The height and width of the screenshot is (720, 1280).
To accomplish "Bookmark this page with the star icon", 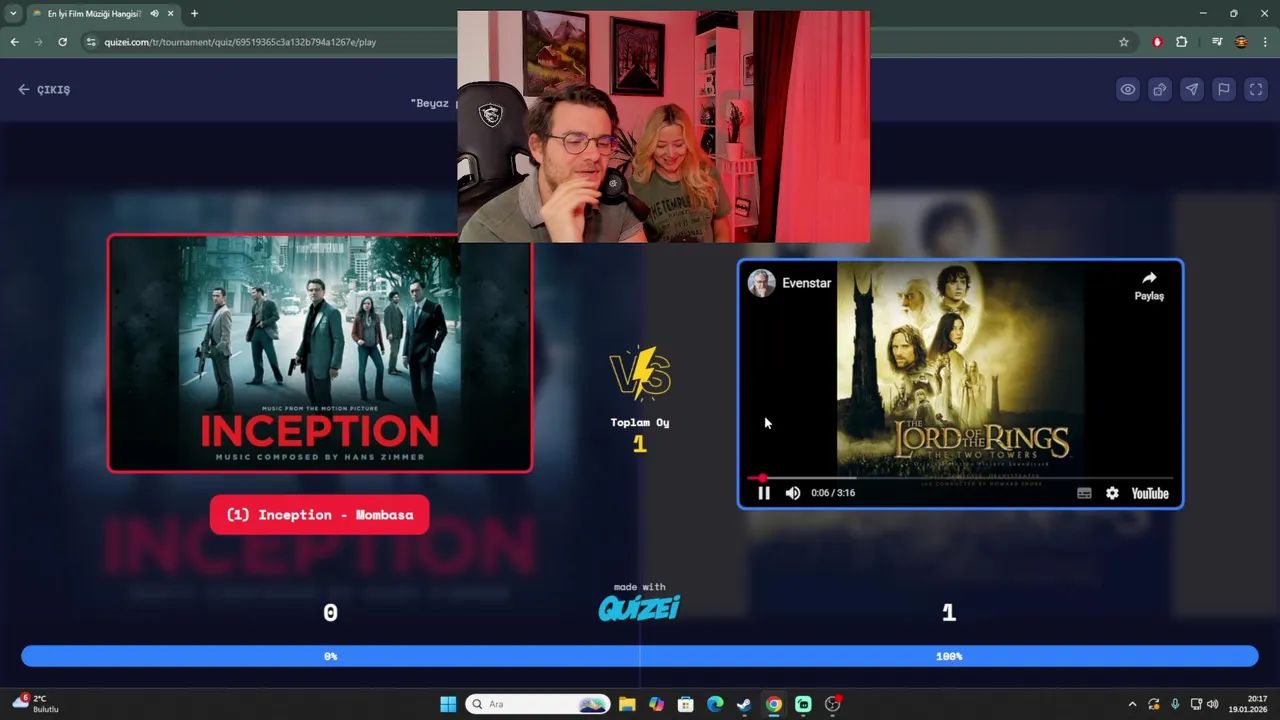I will [1124, 42].
